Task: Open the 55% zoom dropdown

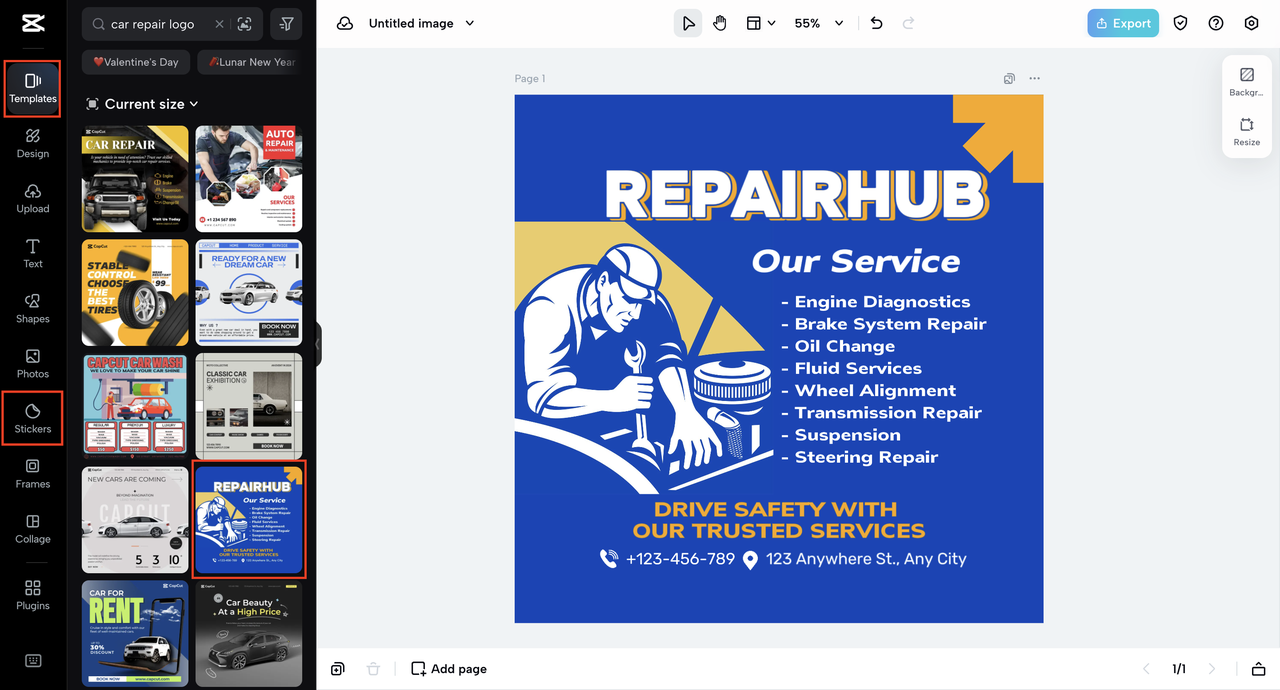Action: [x=819, y=23]
